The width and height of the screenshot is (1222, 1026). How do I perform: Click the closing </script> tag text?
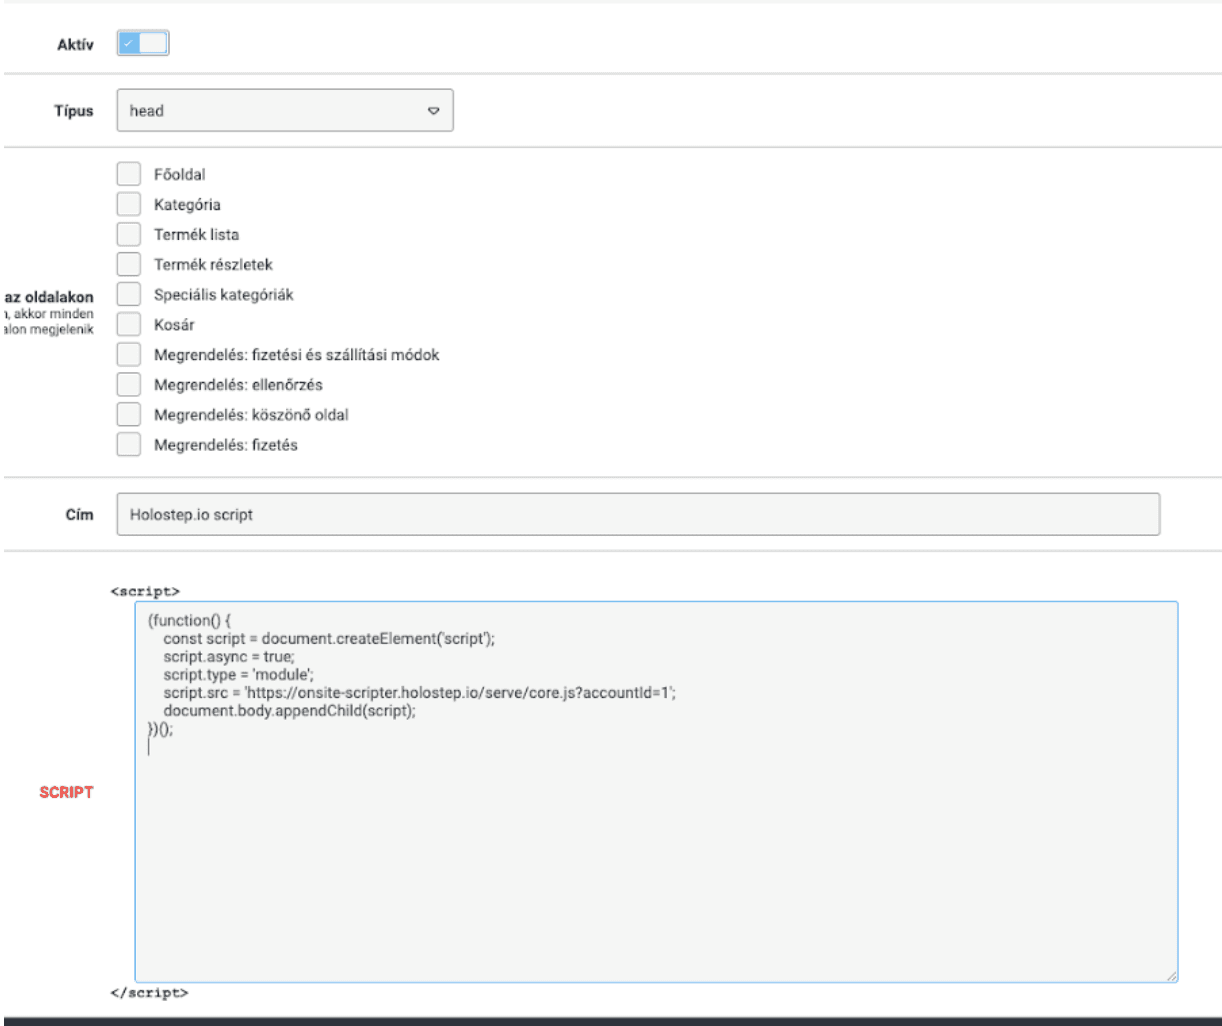point(149,993)
